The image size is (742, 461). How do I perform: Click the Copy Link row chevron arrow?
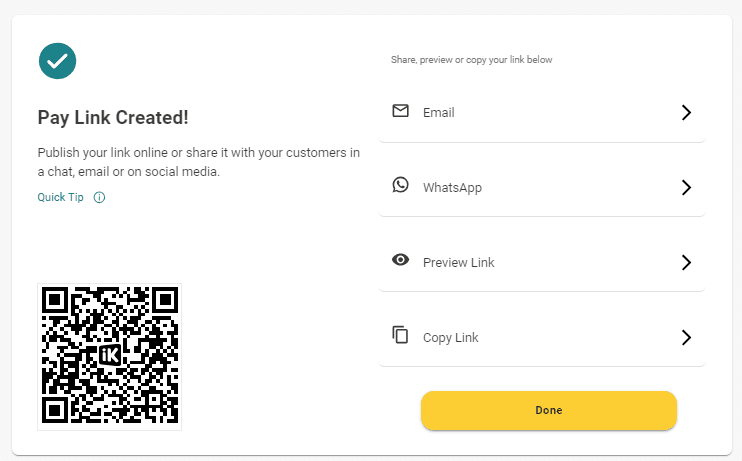pos(686,337)
